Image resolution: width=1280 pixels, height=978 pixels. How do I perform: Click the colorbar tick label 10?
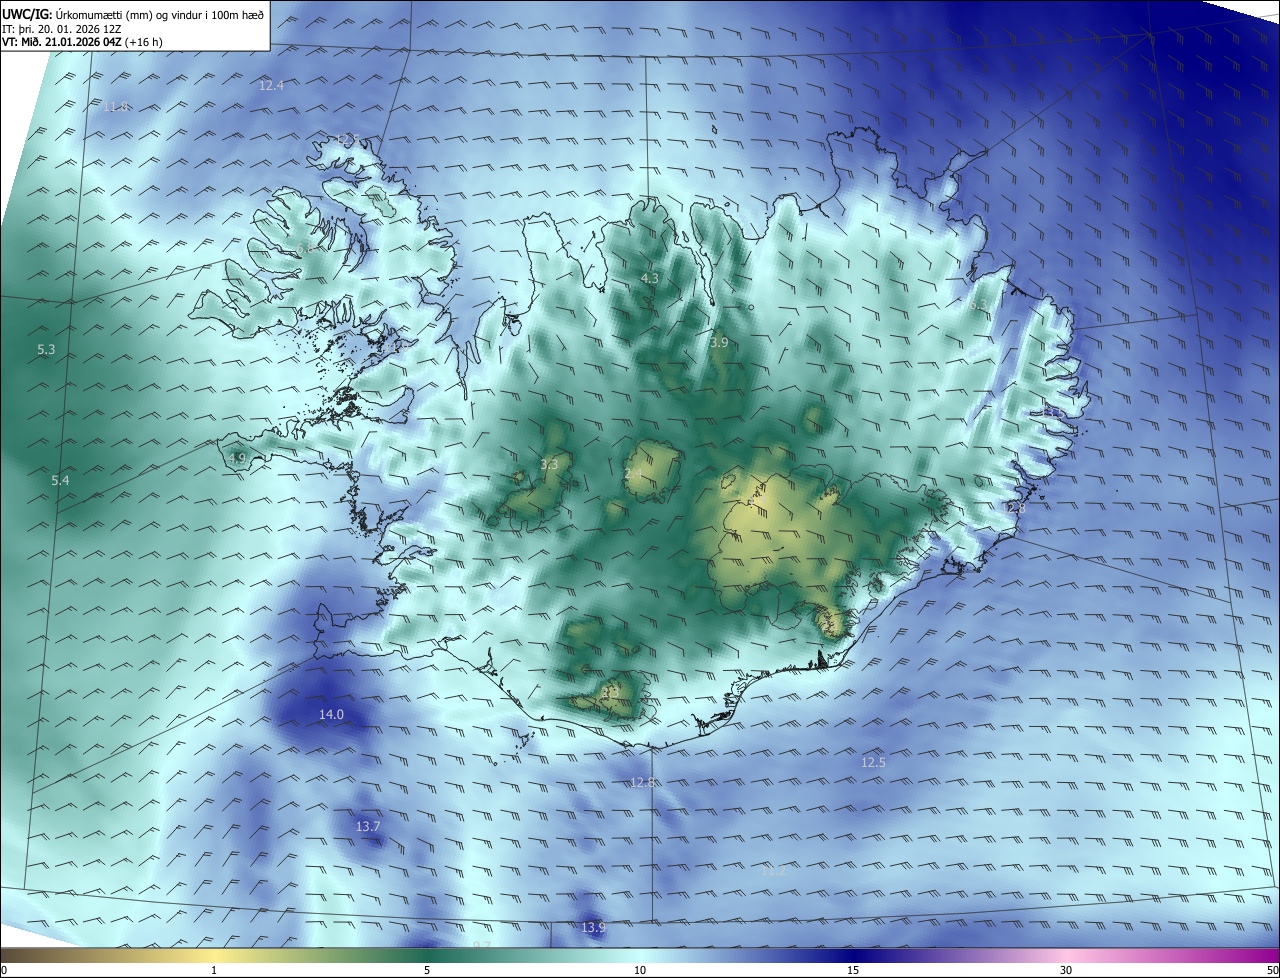[x=640, y=970]
